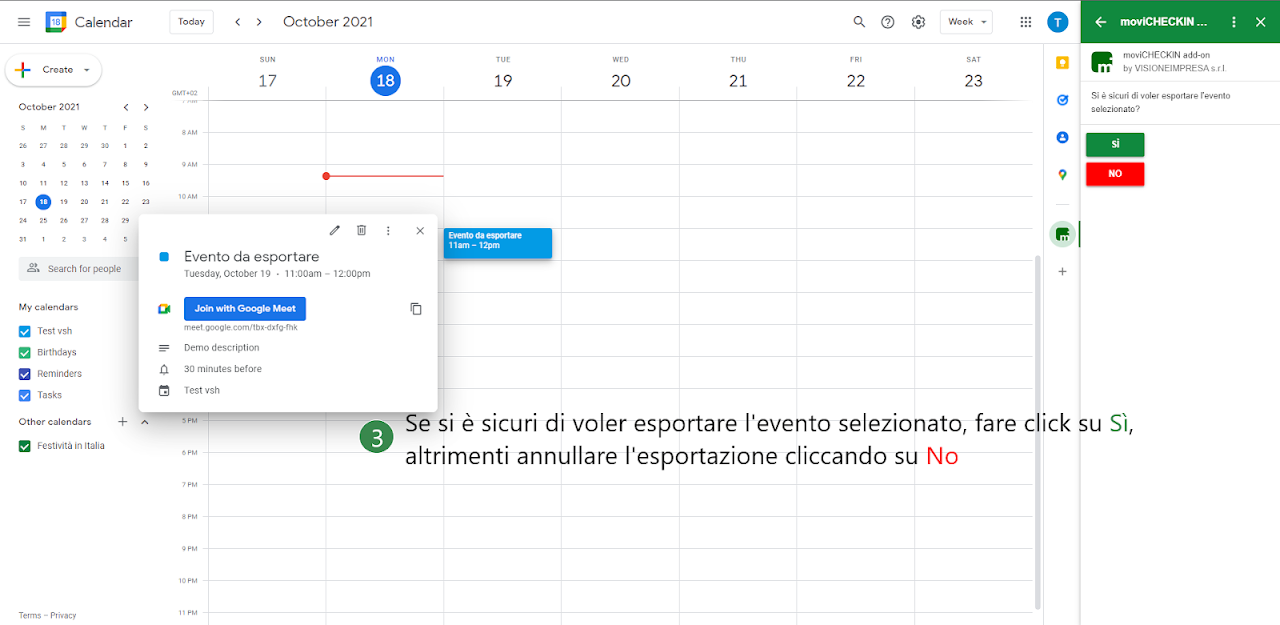Open Google Tasks in side panel
1280x625 pixels.
pos(1062,100)
